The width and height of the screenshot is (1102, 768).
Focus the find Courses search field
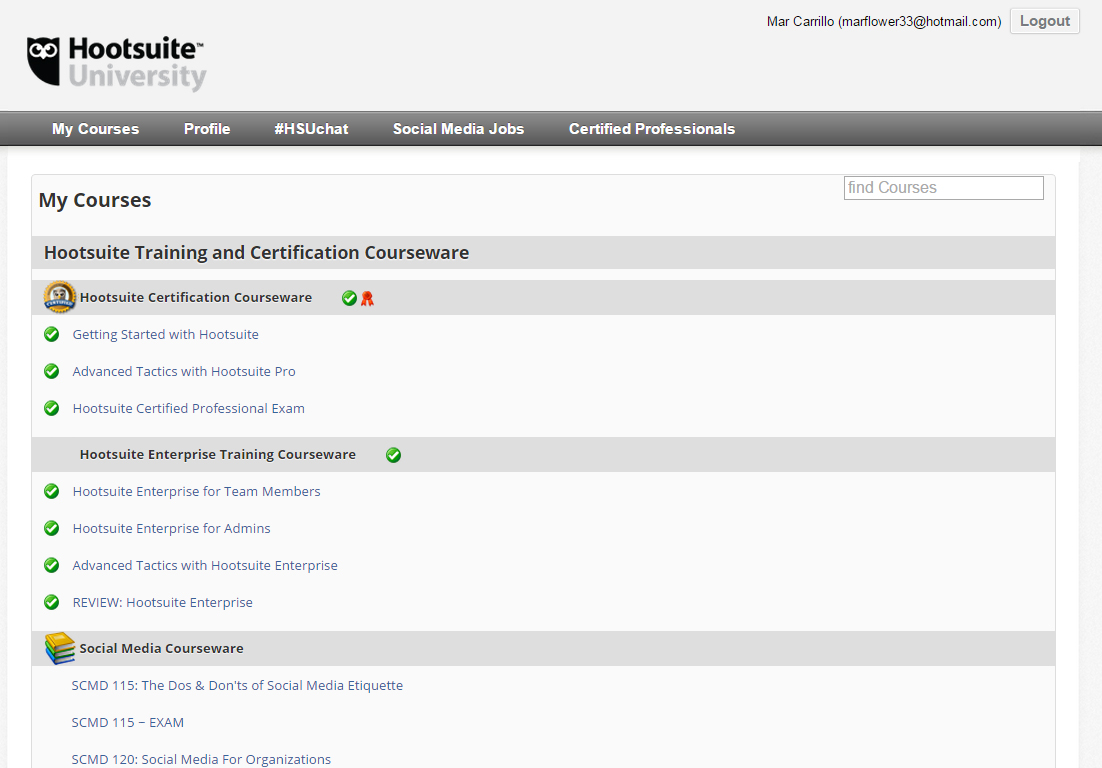pyautogui.click(x=943, y=188)
